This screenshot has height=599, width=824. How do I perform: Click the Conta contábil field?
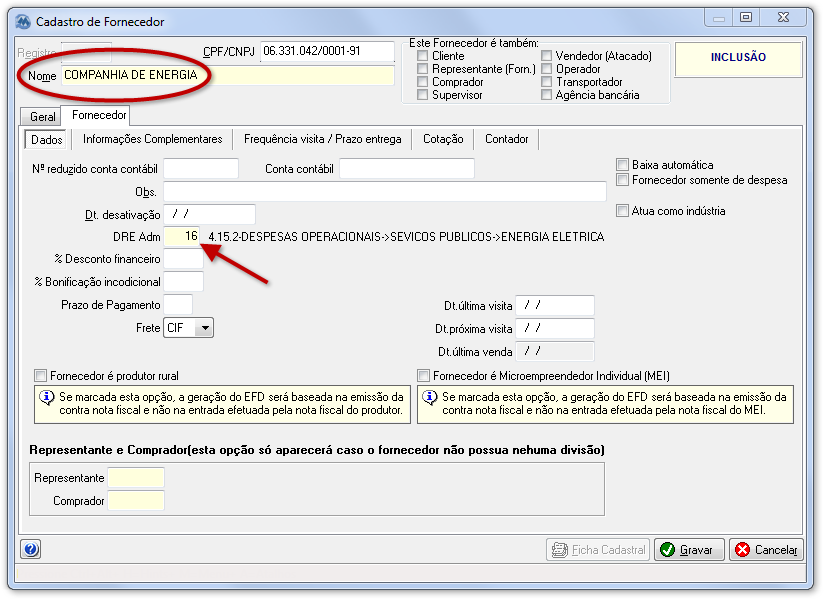coord(407,169)
